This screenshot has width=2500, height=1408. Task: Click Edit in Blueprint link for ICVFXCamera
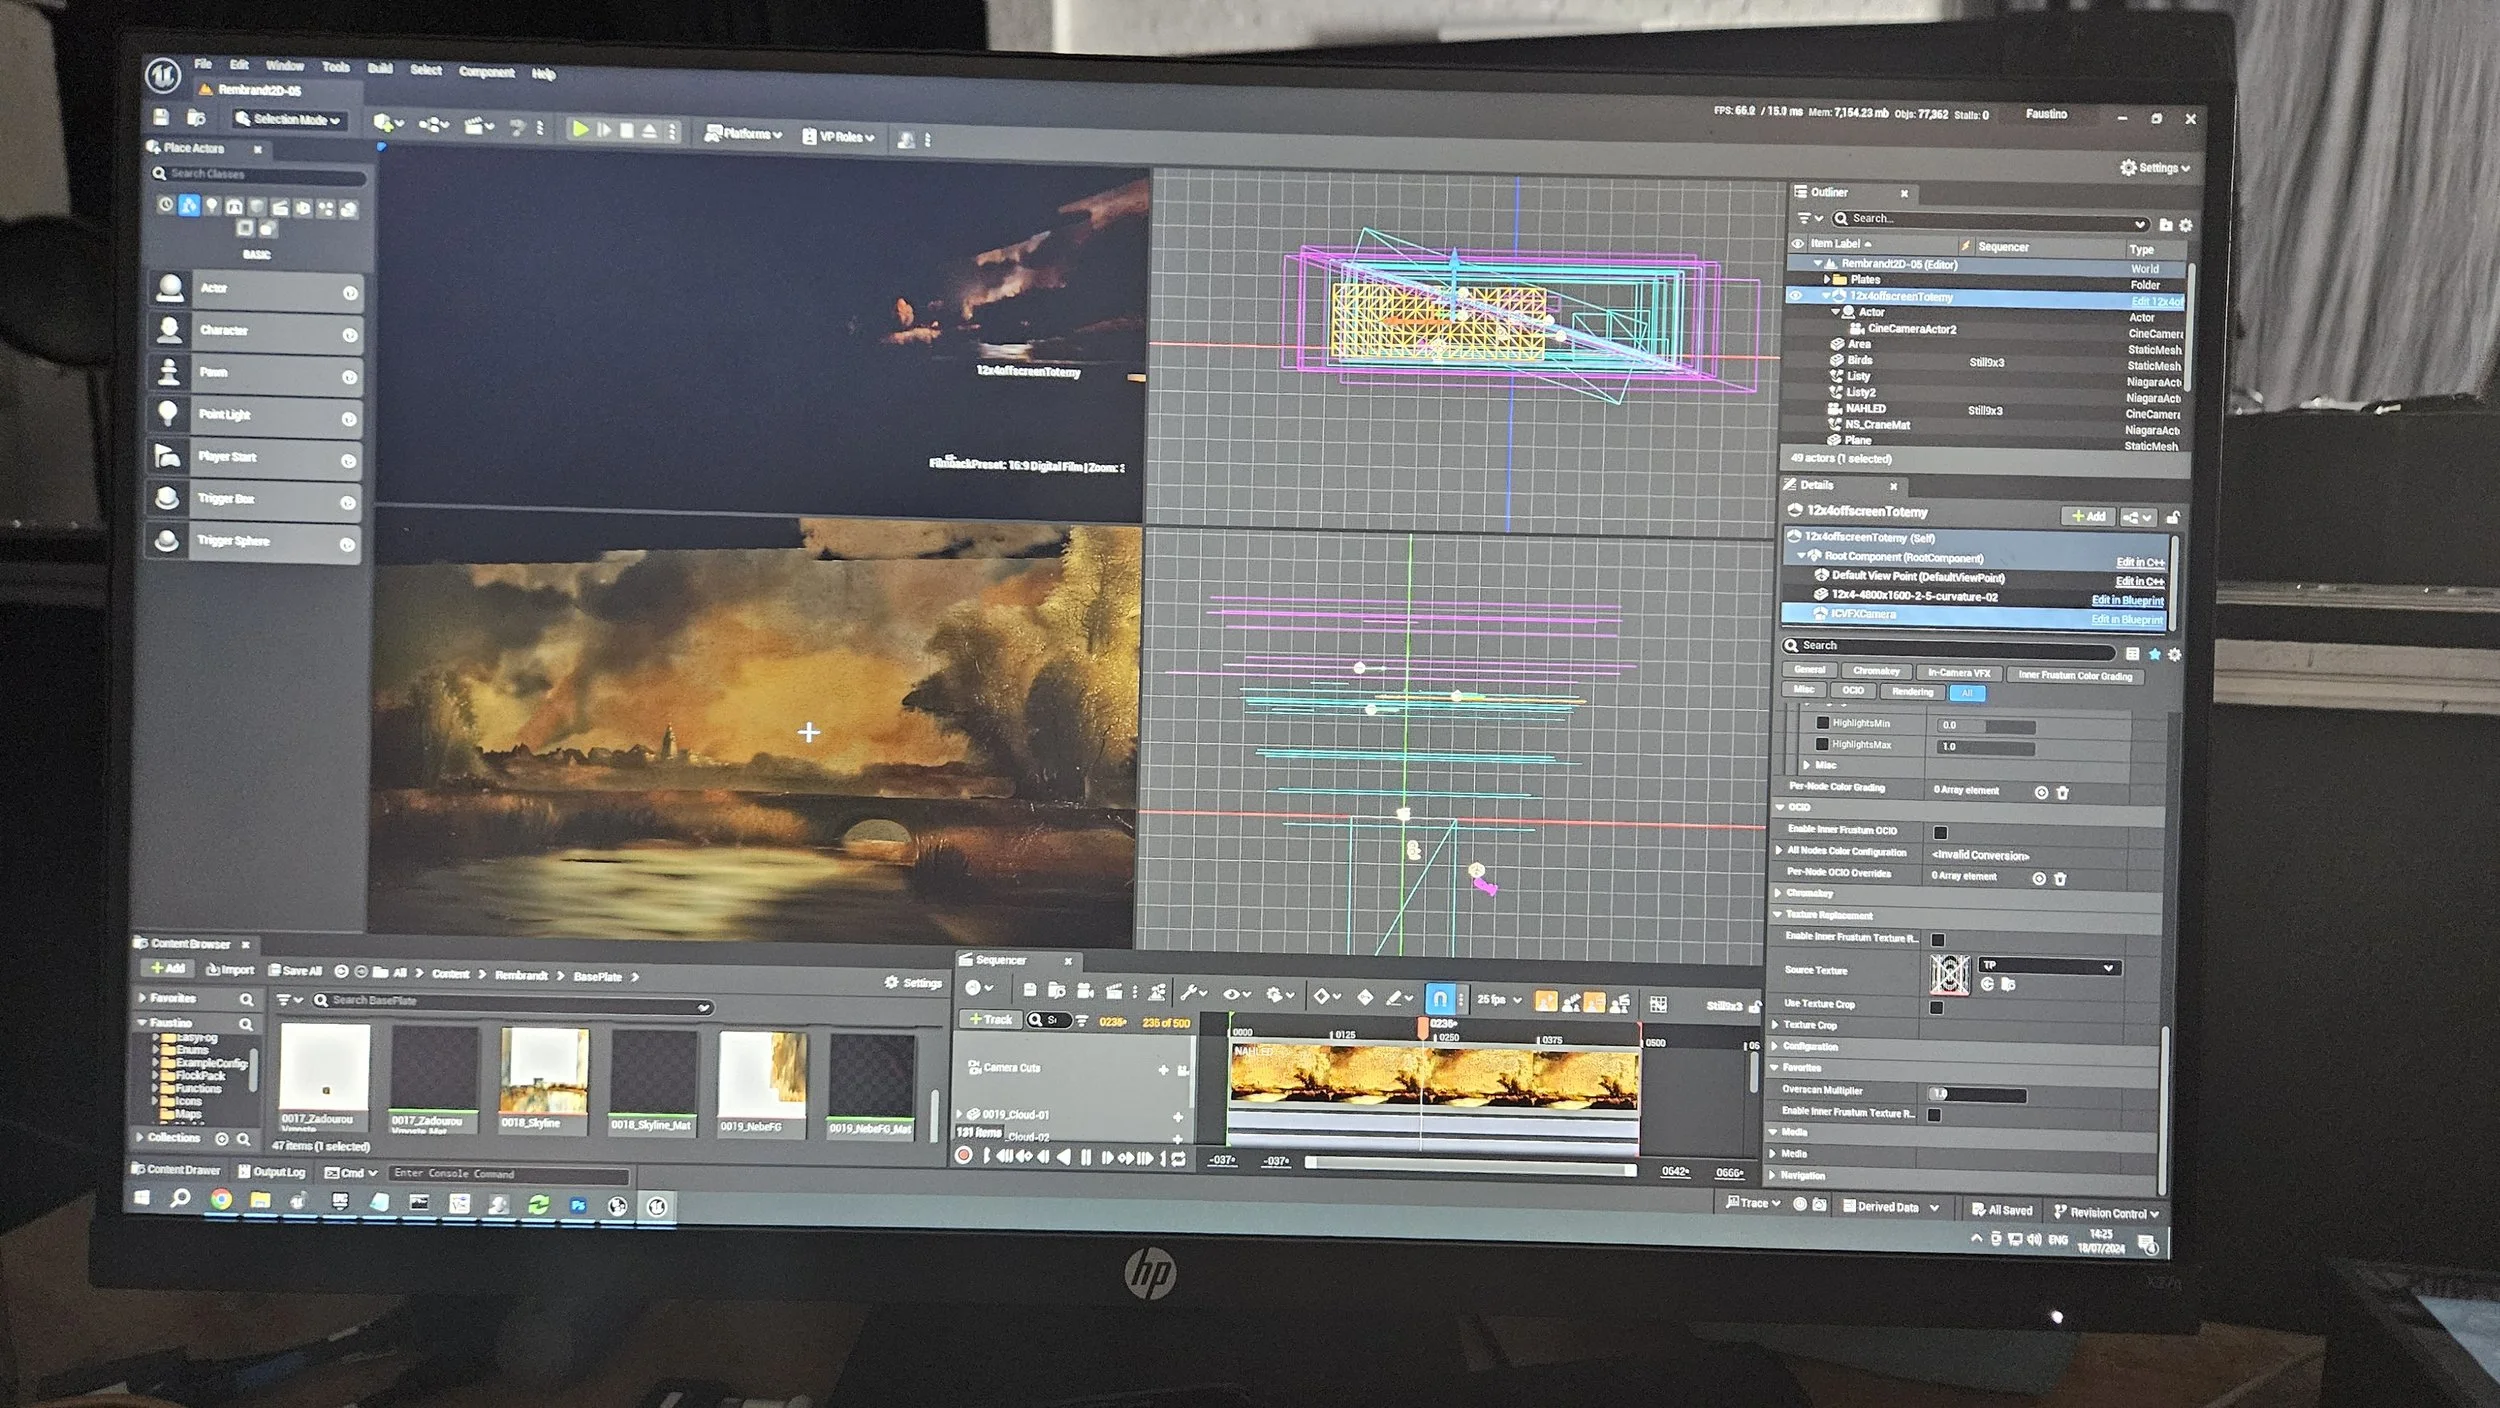point(2126,620)
